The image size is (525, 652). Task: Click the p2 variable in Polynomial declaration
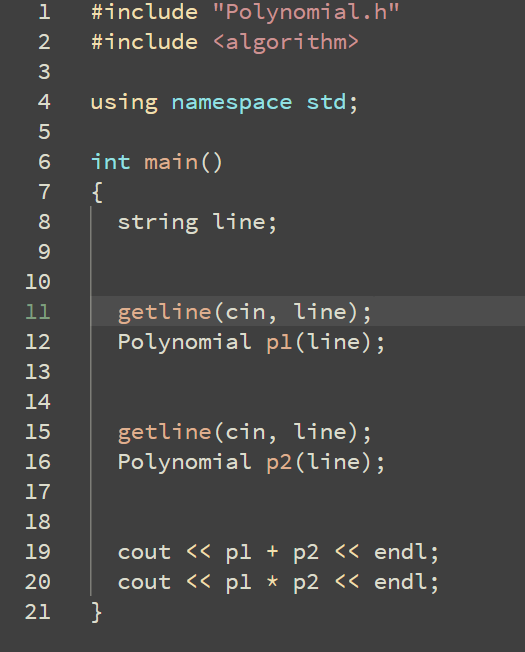point(279,463)
